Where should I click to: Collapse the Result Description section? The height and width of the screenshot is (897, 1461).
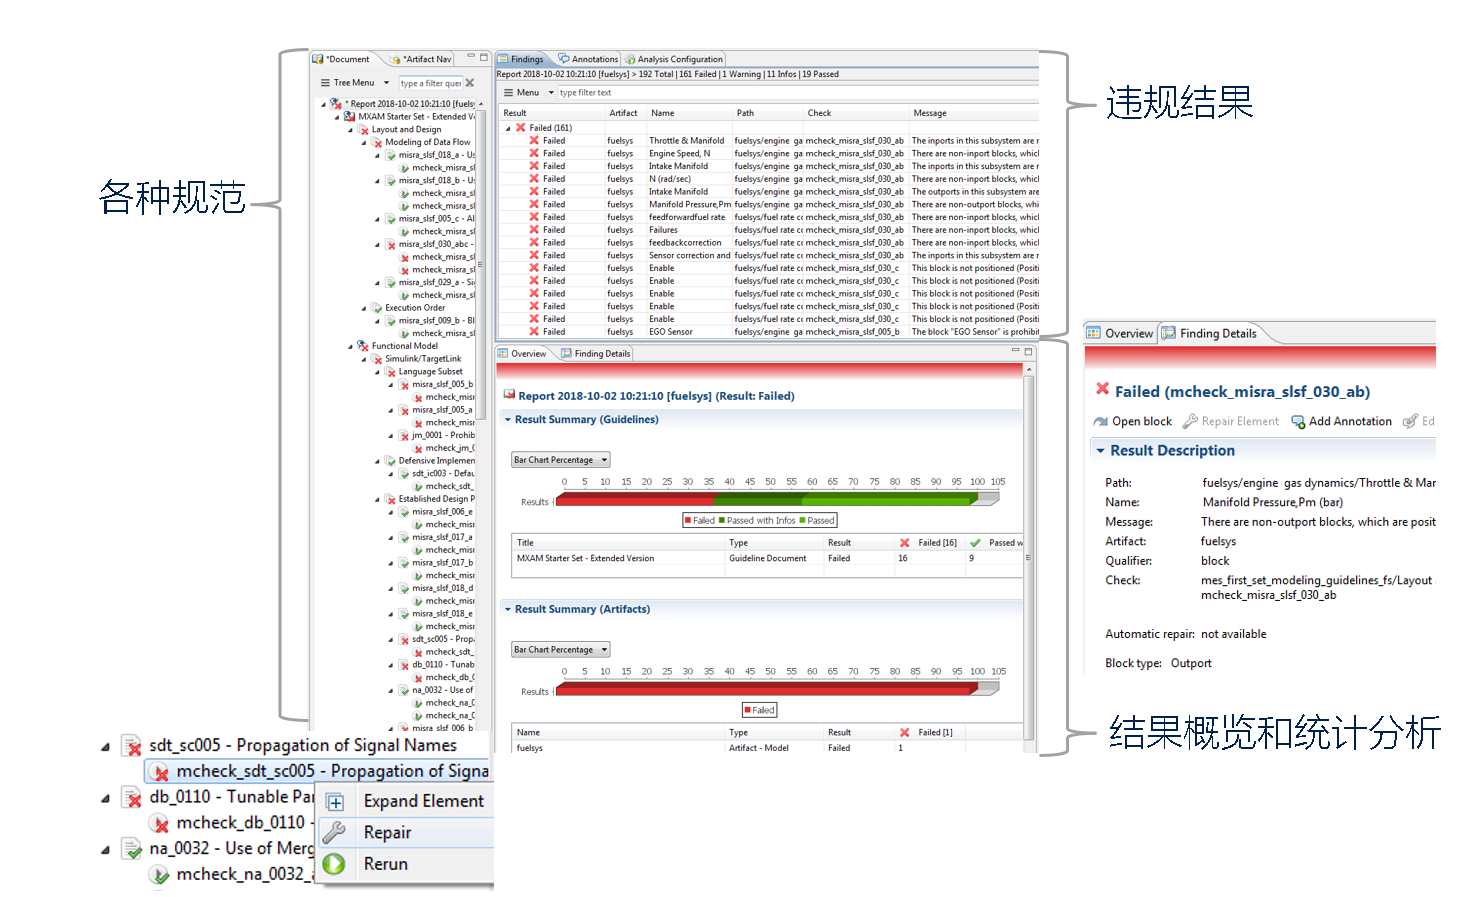coord(1101,451)
